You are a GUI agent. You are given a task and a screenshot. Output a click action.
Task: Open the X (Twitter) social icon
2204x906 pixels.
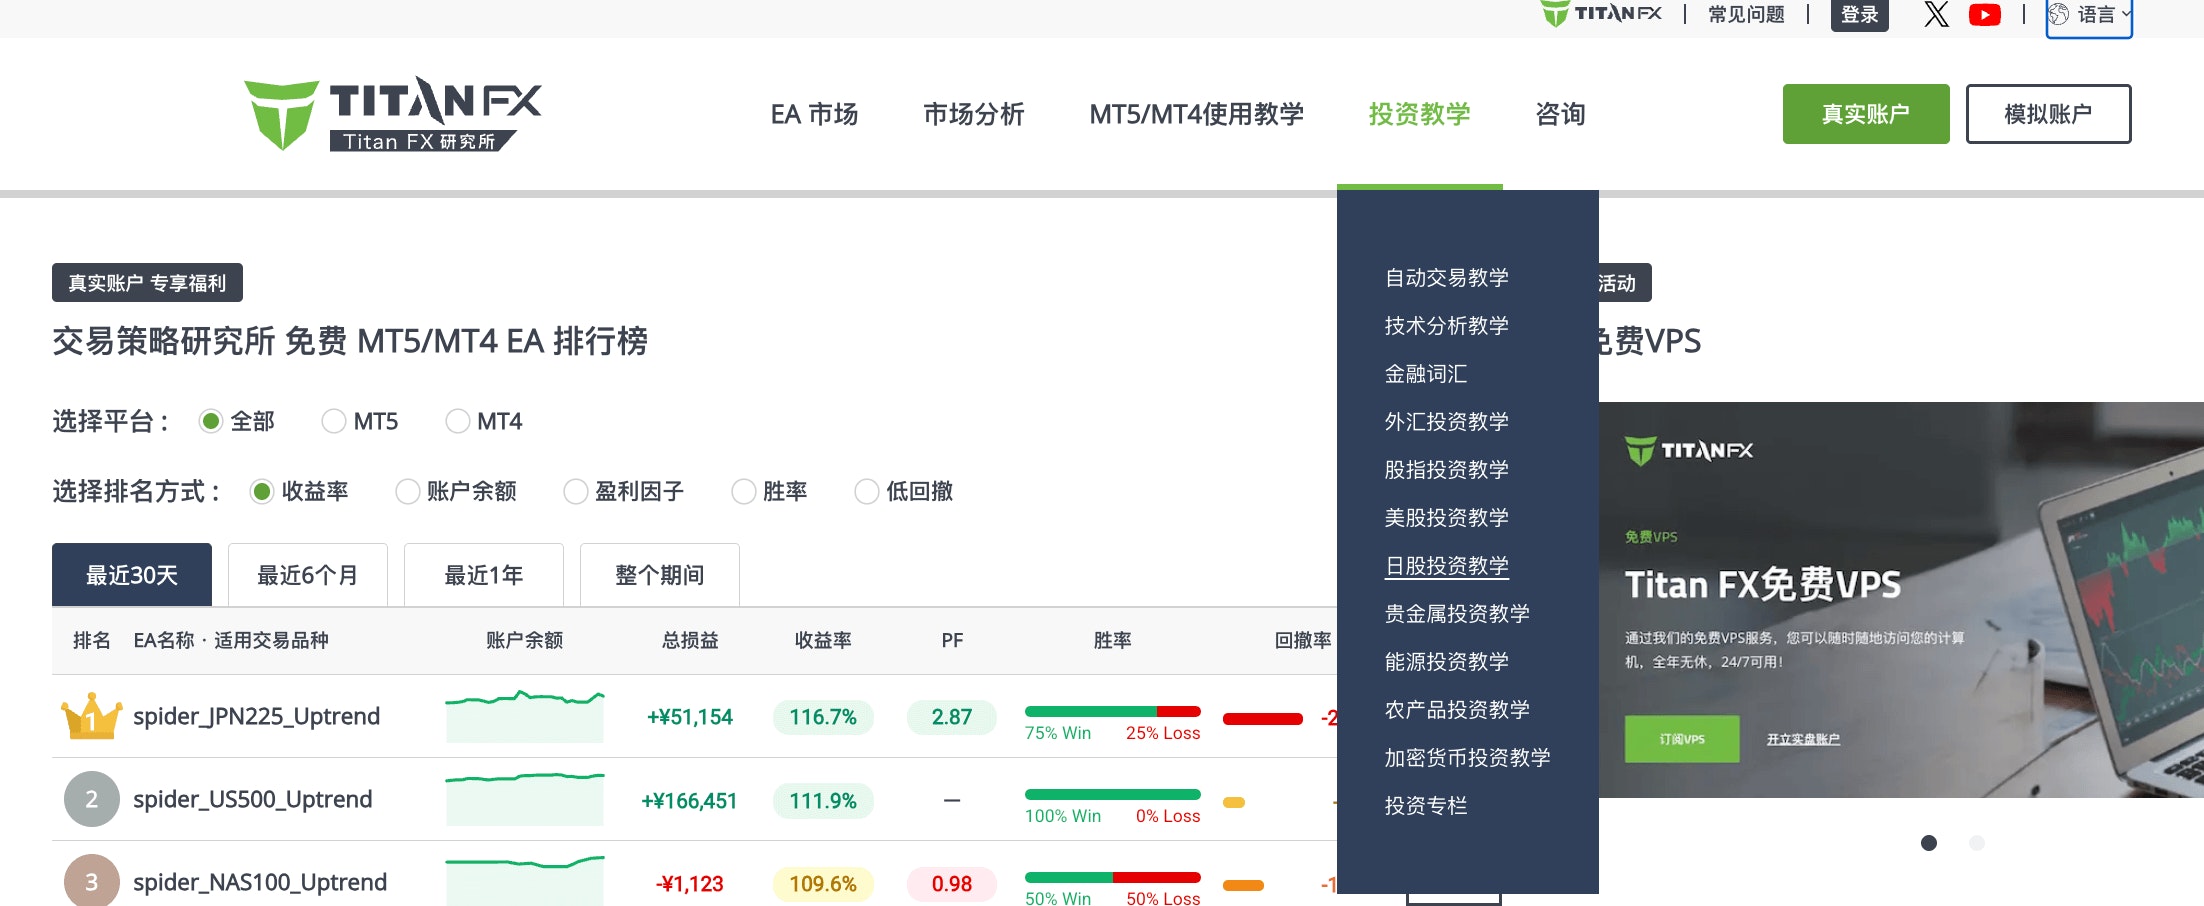[1936, 14]
